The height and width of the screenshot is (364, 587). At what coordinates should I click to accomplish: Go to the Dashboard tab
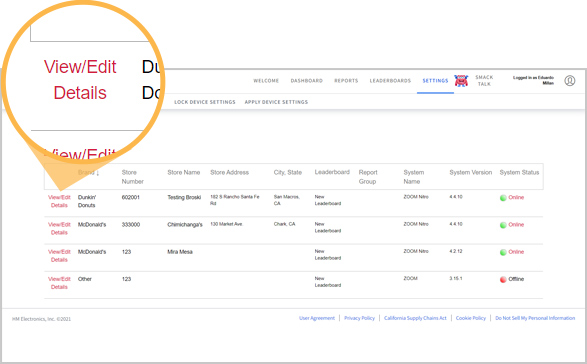[x=307, y=81]
